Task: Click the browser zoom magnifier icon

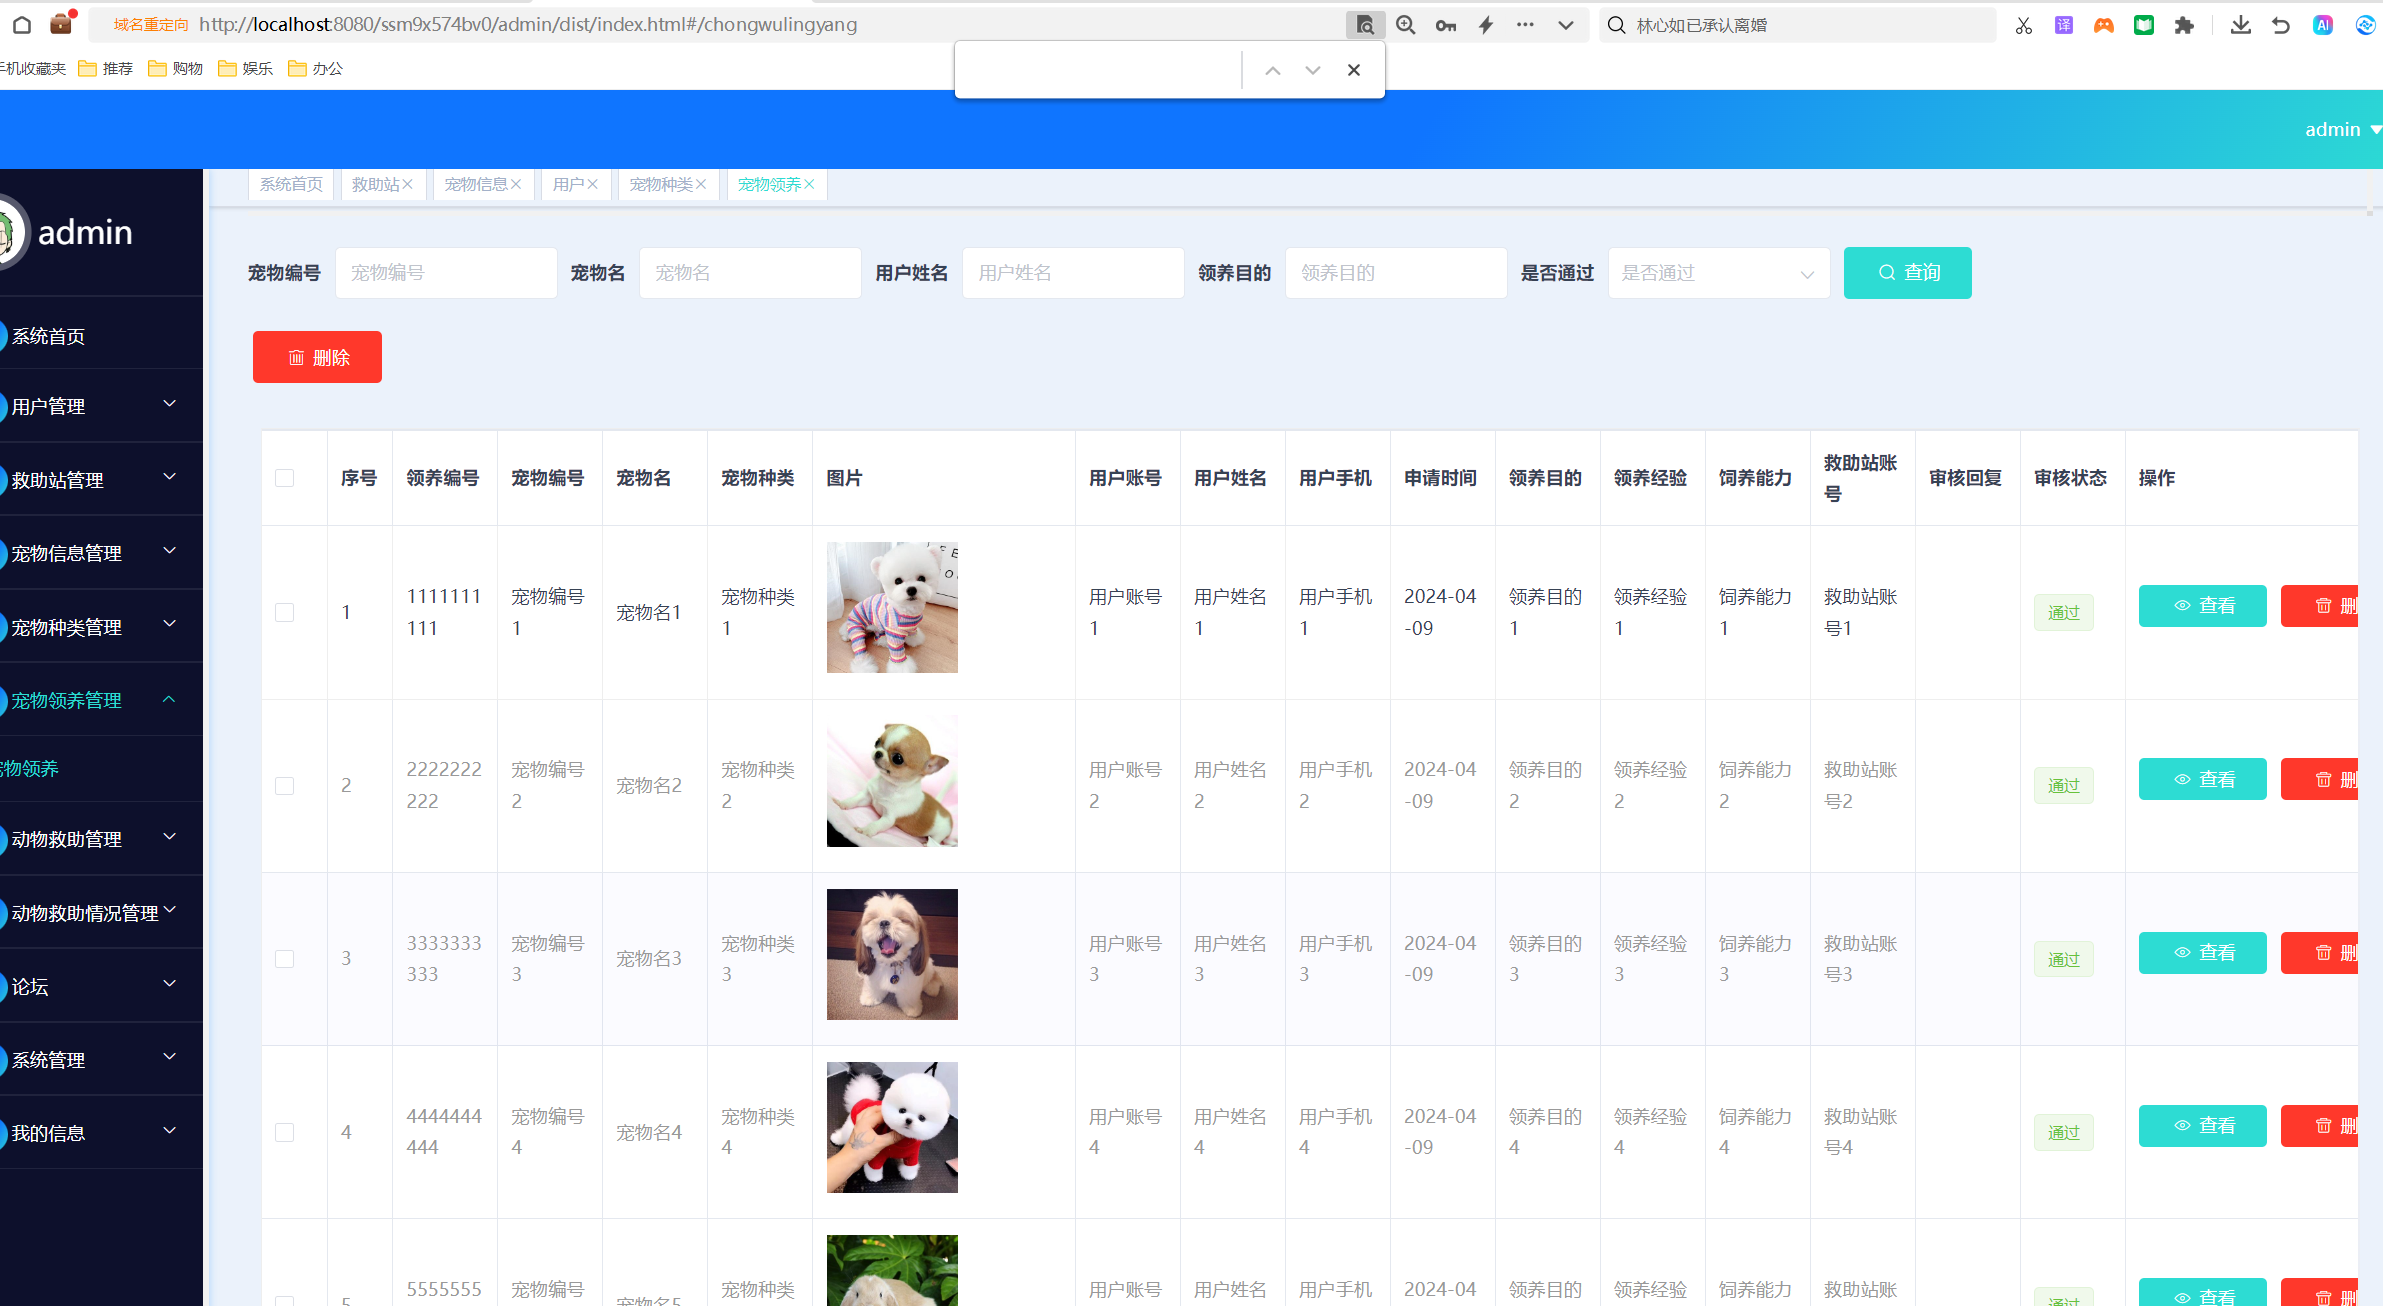Action: pos(1405,25)
